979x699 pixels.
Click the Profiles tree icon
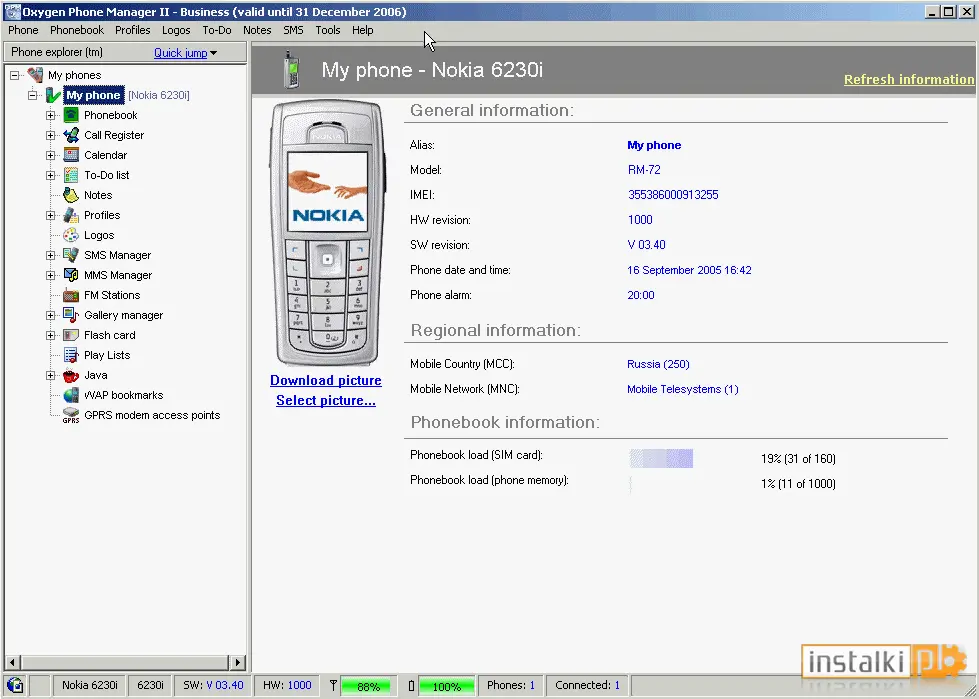pyautogui.click(x=71, y=215)
